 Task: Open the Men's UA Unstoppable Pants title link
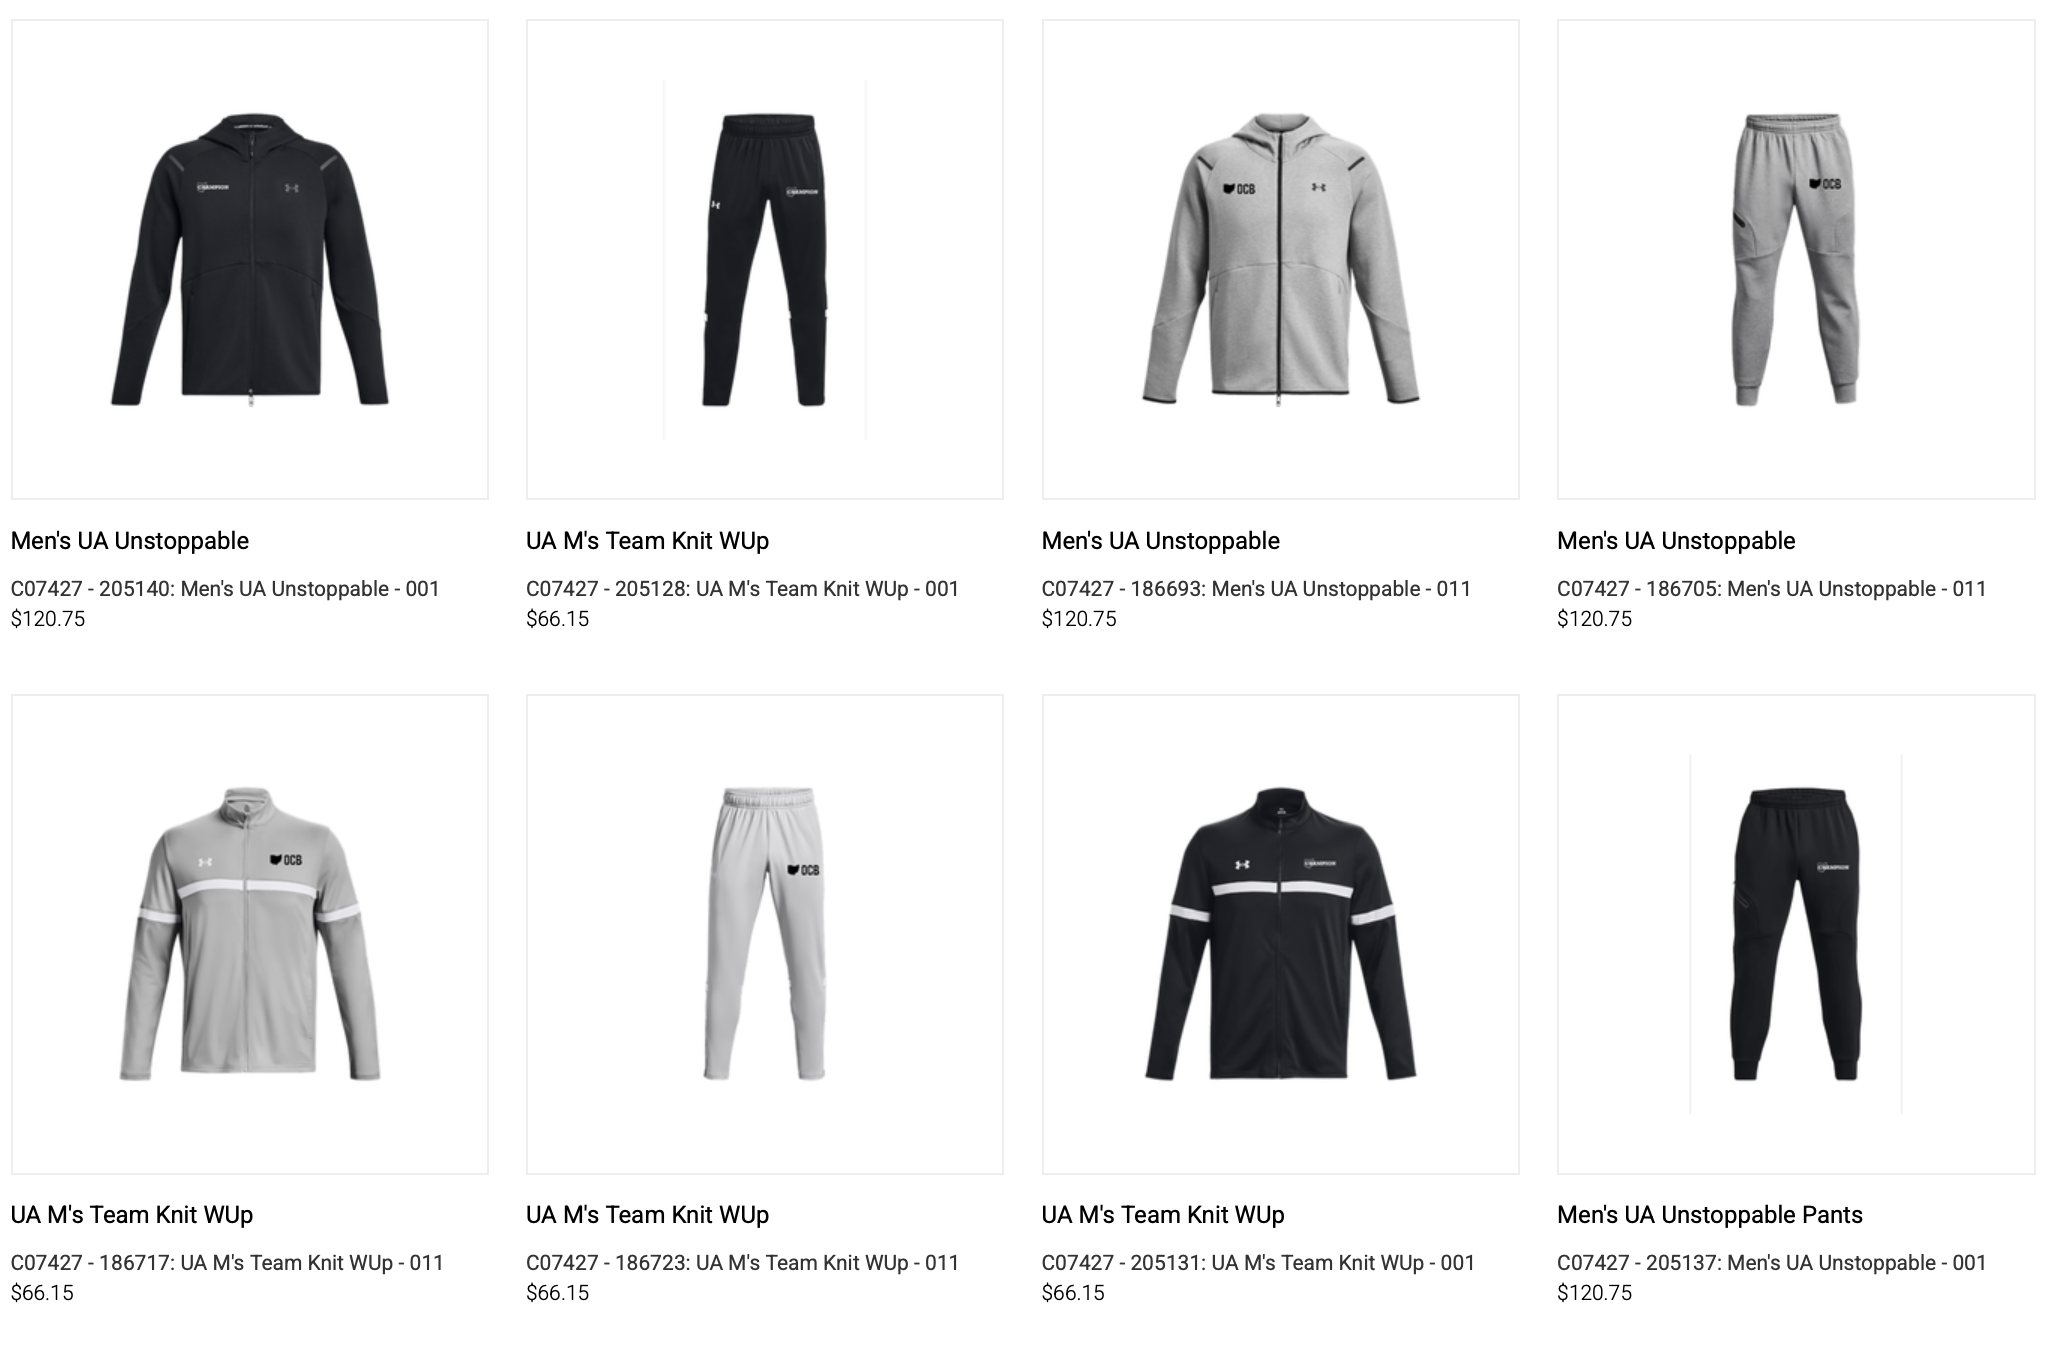(1710, 1215)
